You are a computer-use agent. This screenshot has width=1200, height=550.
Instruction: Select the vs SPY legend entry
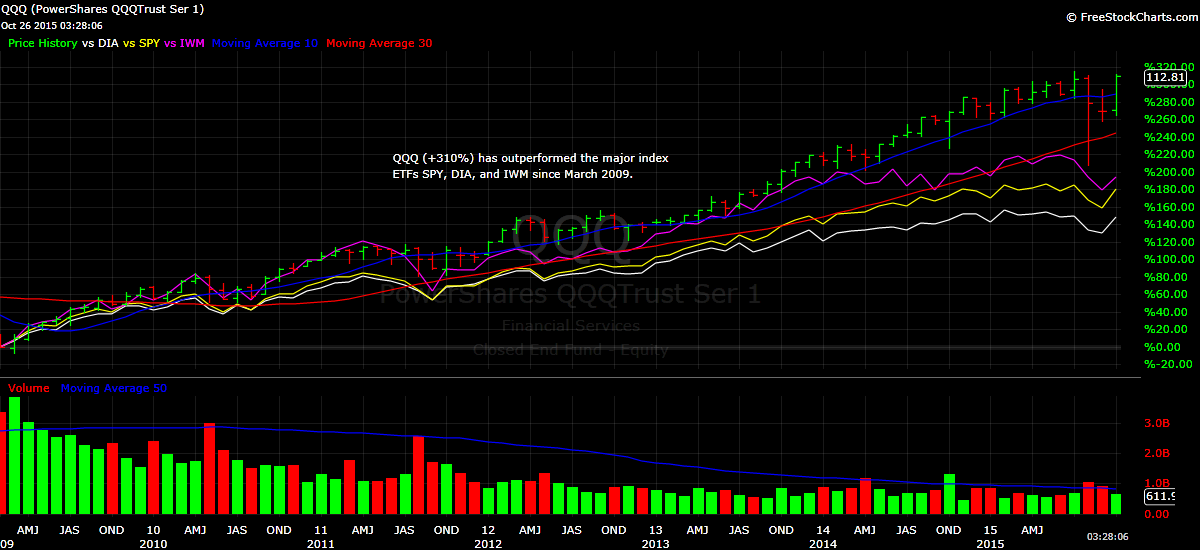[x=141, y=44]
